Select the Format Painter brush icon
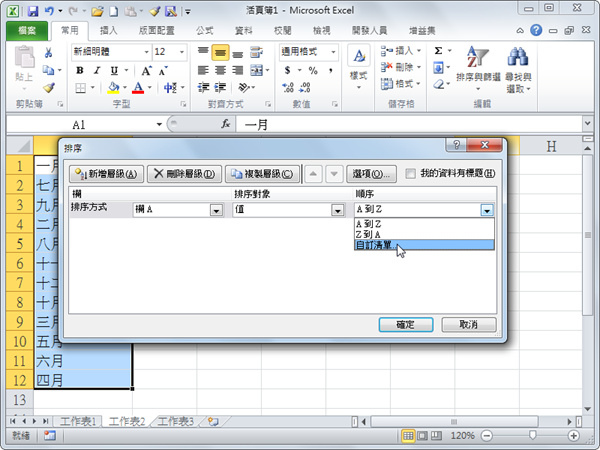The height and width of the screenshot is (450, 600). tap(48, 88)
